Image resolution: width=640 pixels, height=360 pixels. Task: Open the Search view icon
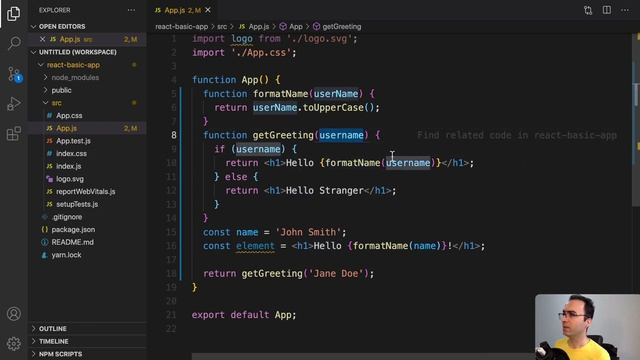(x=14, y=43)
